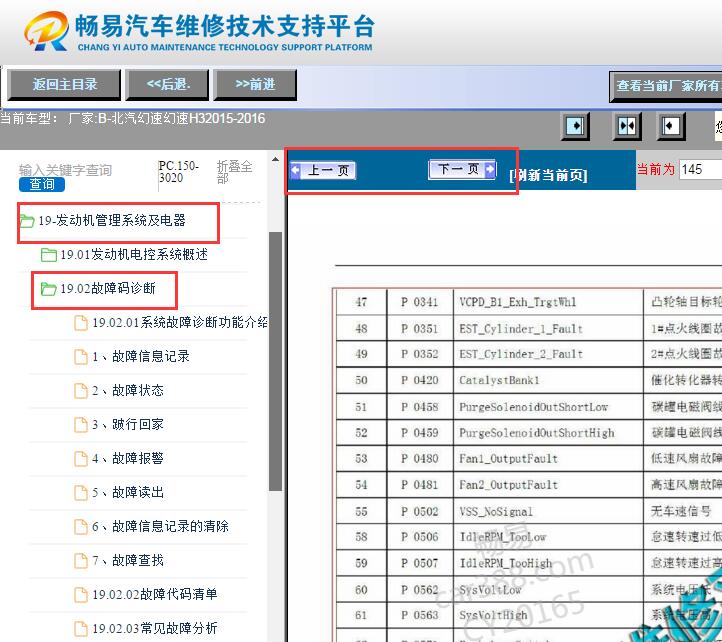The image size is (722, 642).
Task: Click table cell P 0341
Action: coord(419,302)
